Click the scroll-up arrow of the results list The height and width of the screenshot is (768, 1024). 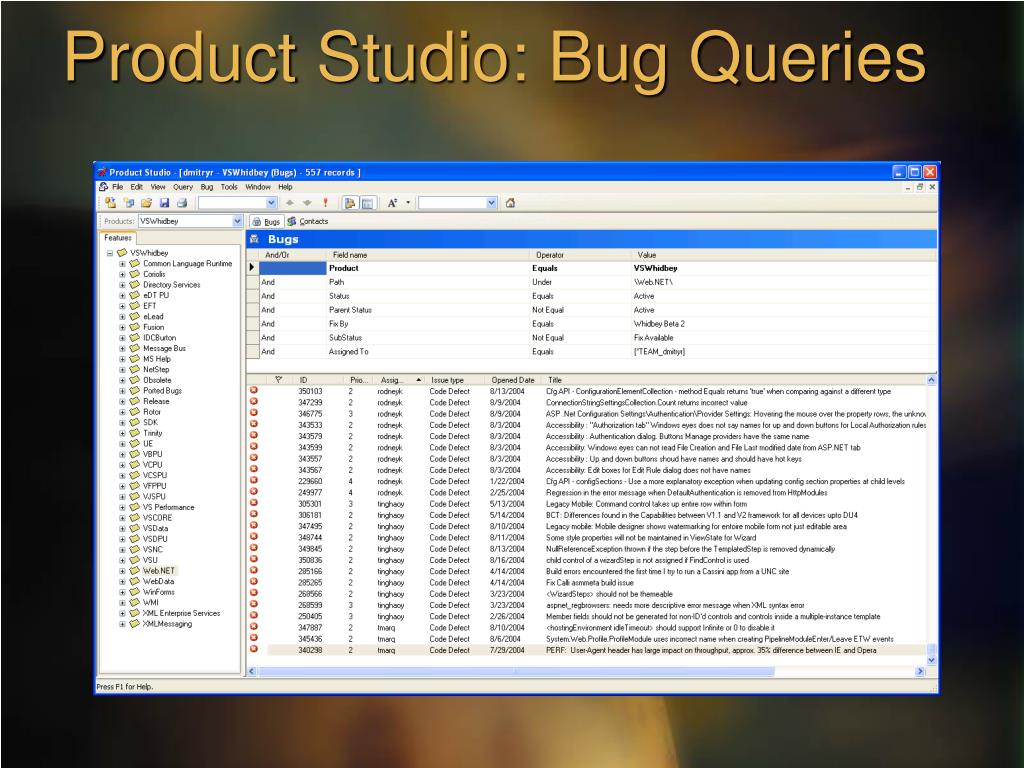(931, 379)
